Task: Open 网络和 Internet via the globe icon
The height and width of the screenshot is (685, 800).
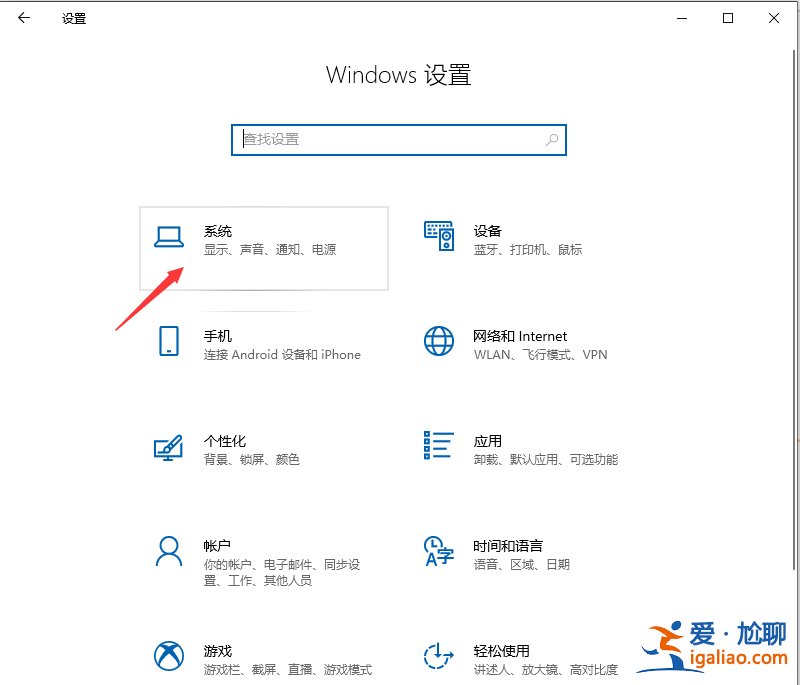Action: [439, 343]
